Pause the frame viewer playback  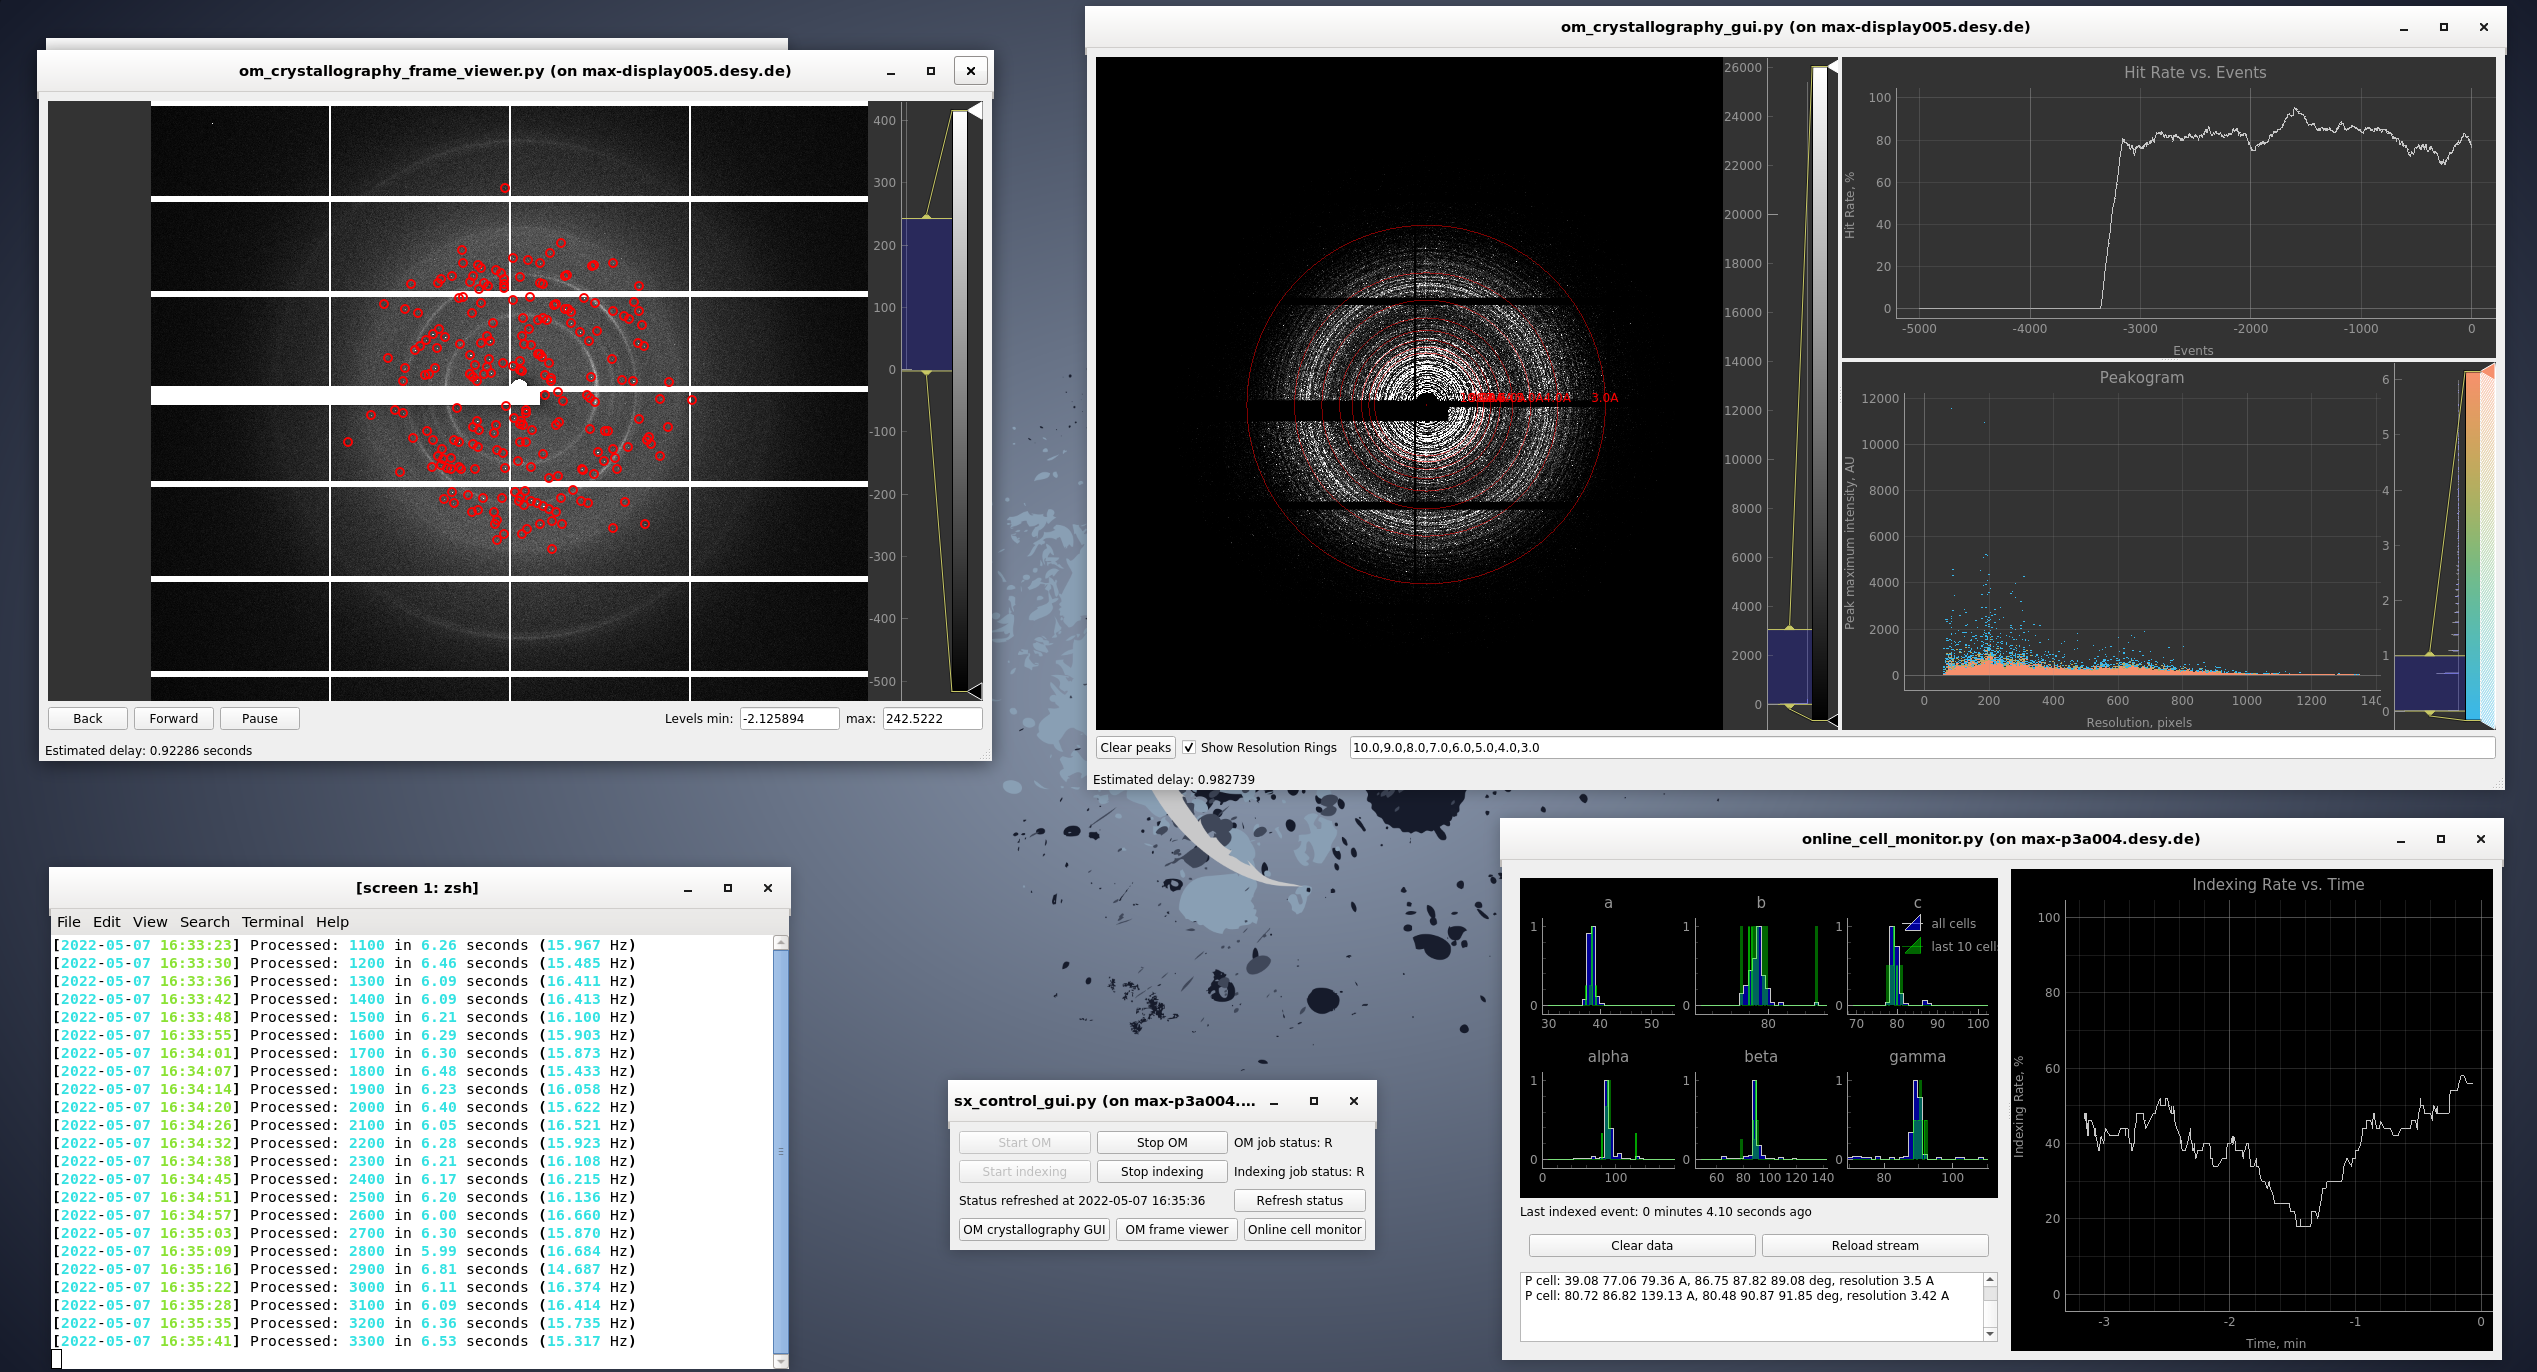pyautogui.click(x=259, y=718)
